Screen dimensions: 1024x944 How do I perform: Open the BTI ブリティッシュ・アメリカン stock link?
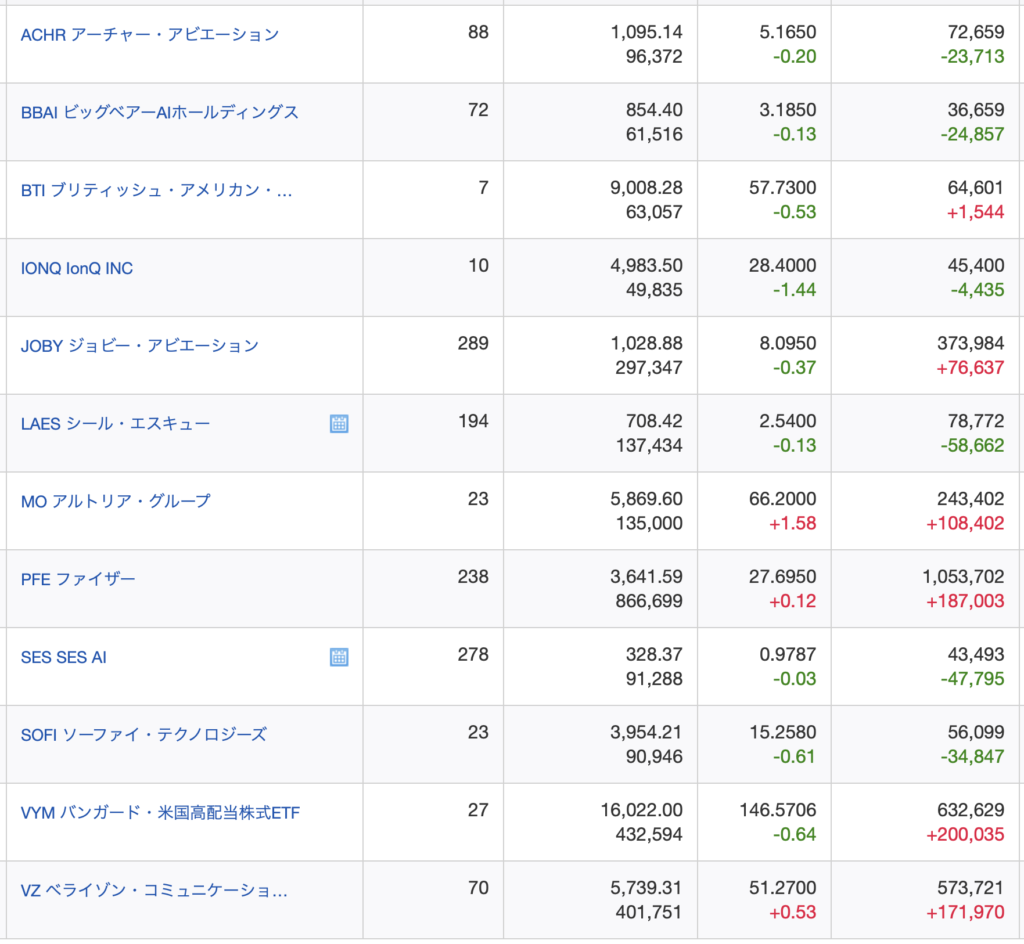click(157, 190)
